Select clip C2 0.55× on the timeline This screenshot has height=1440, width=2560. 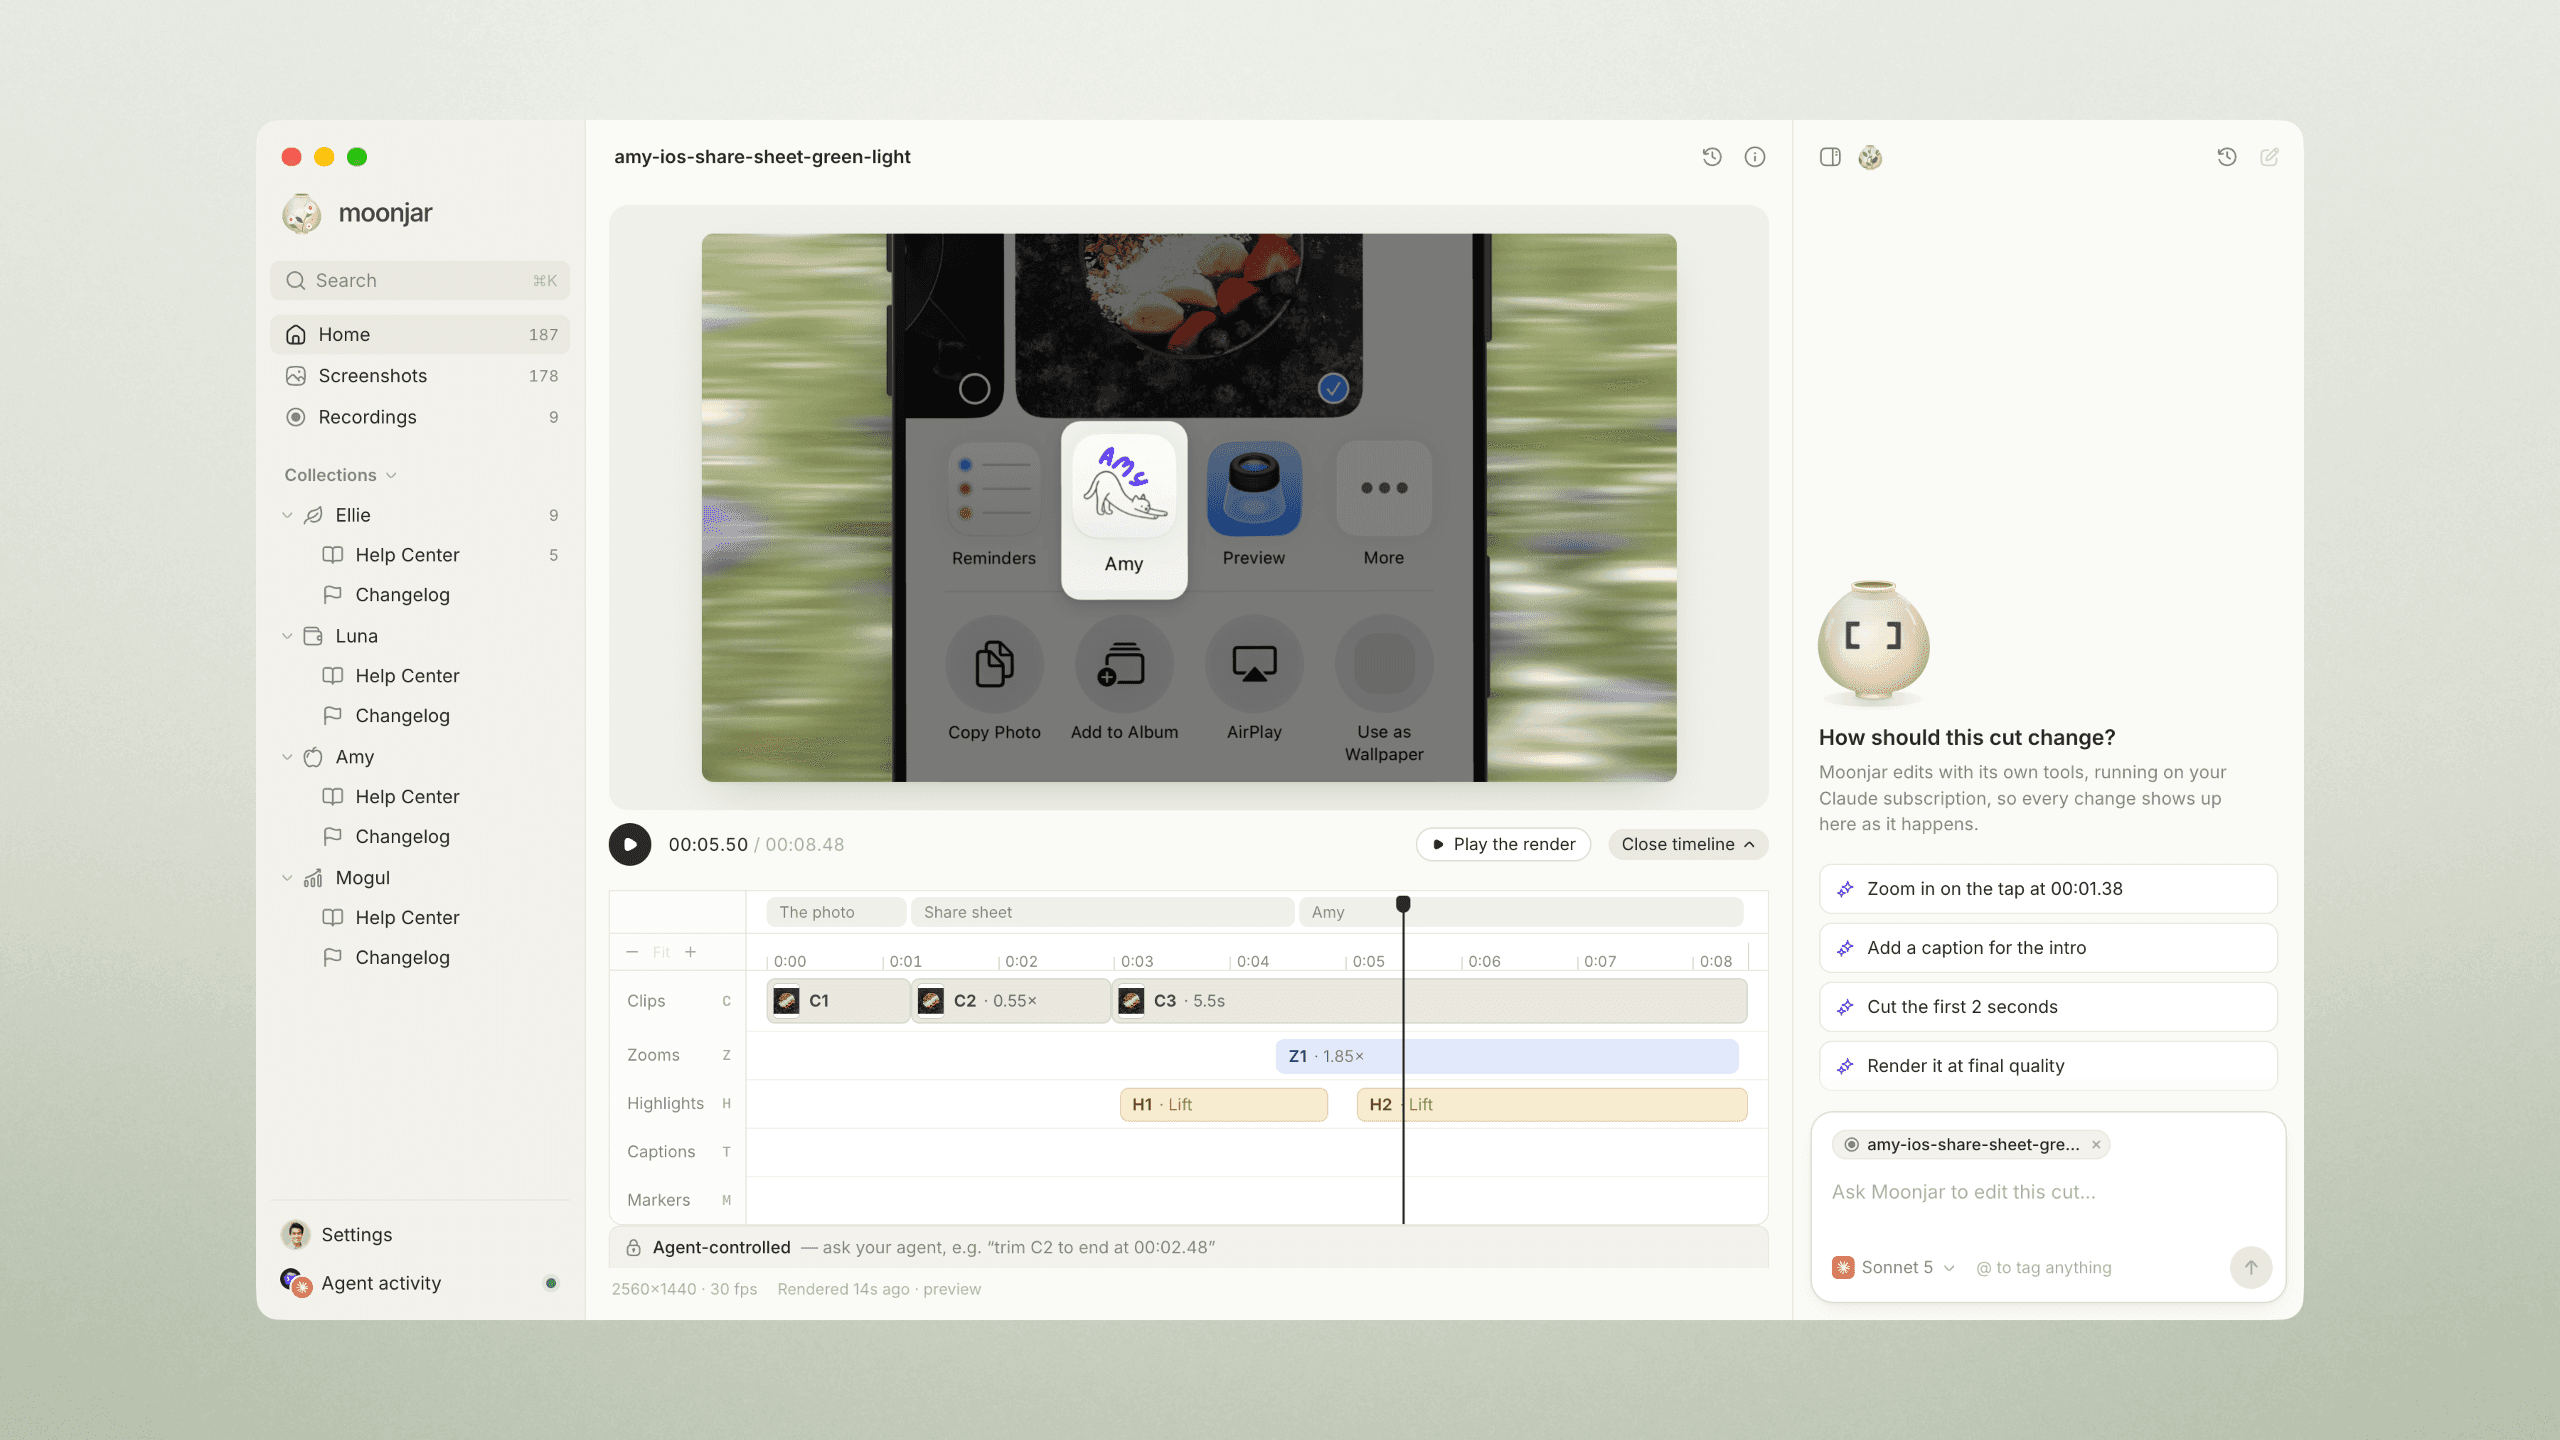(1011, 1001)
